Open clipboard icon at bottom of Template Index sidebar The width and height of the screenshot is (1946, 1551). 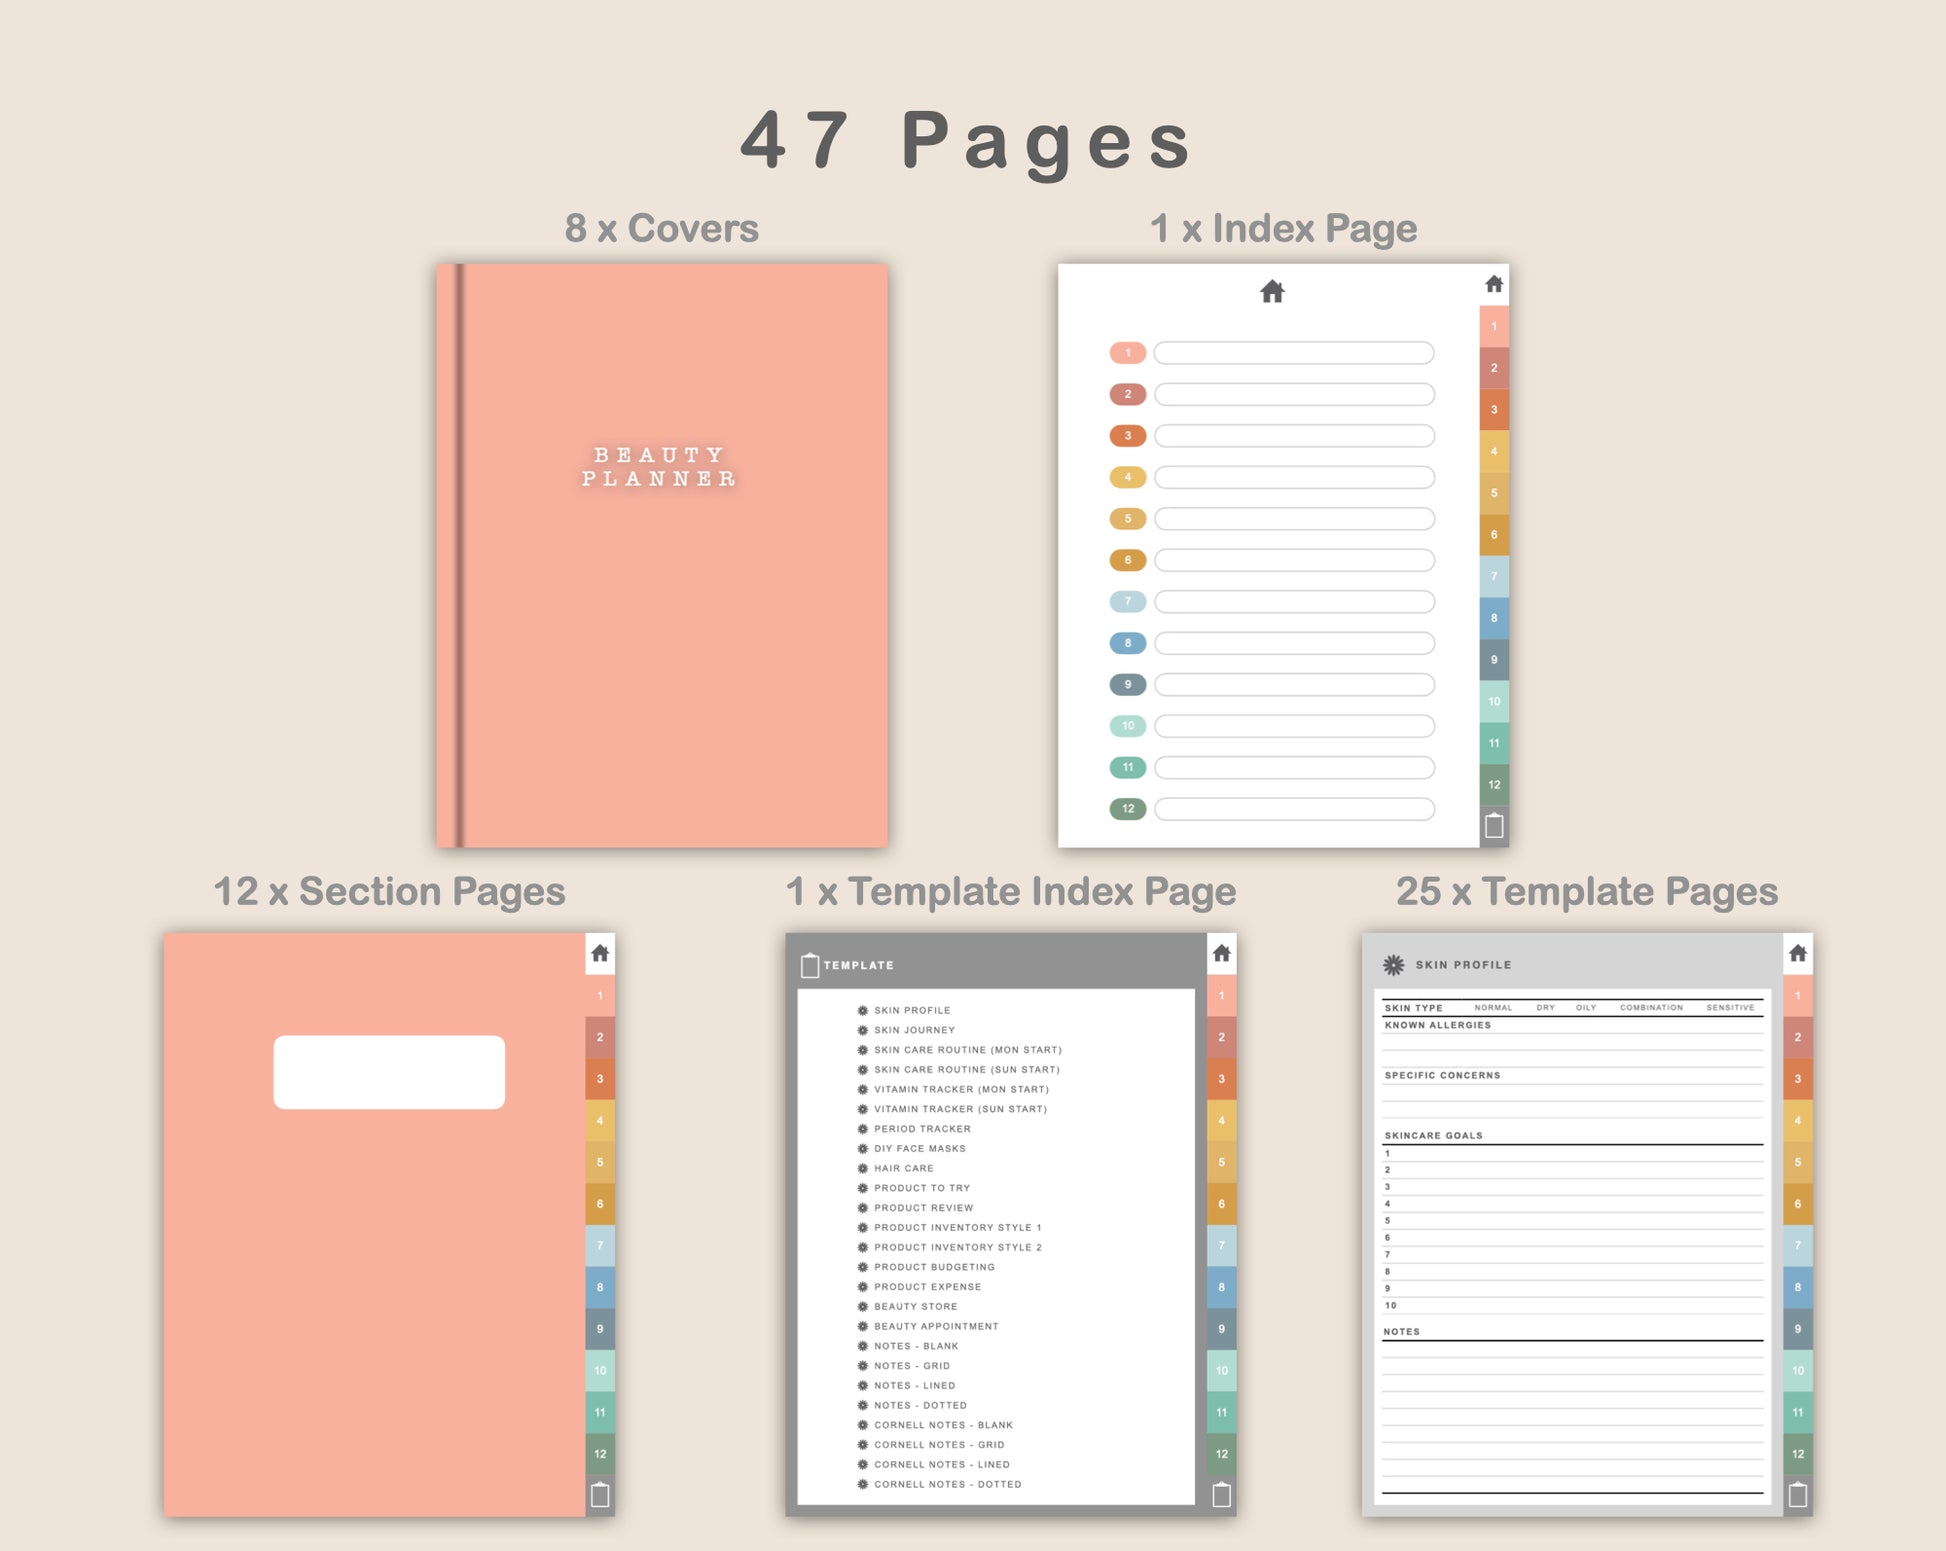(1222, 1495)
